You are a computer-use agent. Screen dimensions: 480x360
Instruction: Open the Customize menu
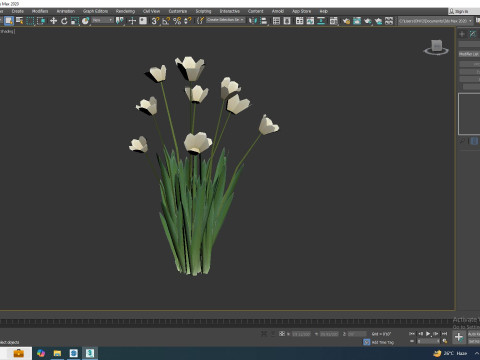178,11
